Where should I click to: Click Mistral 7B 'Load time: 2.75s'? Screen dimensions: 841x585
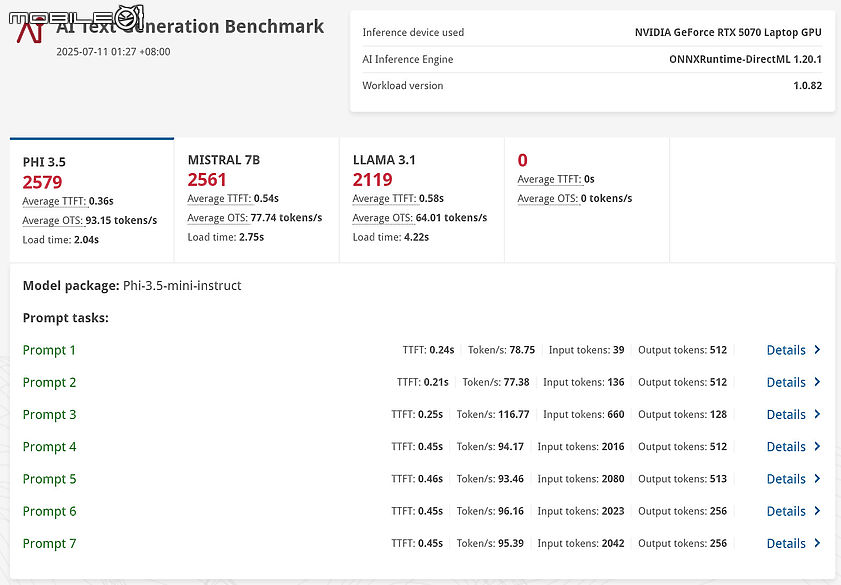coord(226,237)
